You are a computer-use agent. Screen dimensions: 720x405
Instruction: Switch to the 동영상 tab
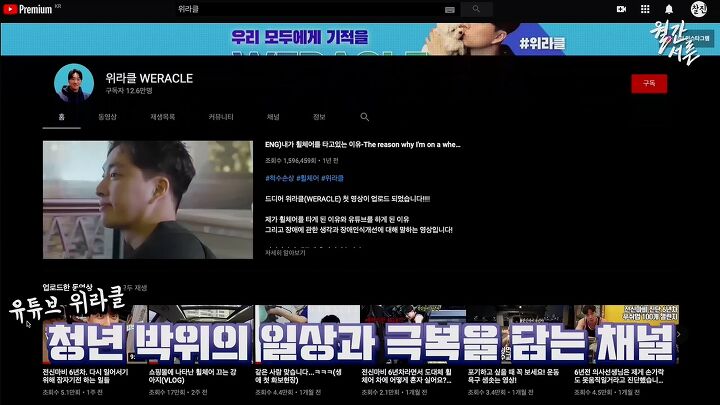click(107, 117)
